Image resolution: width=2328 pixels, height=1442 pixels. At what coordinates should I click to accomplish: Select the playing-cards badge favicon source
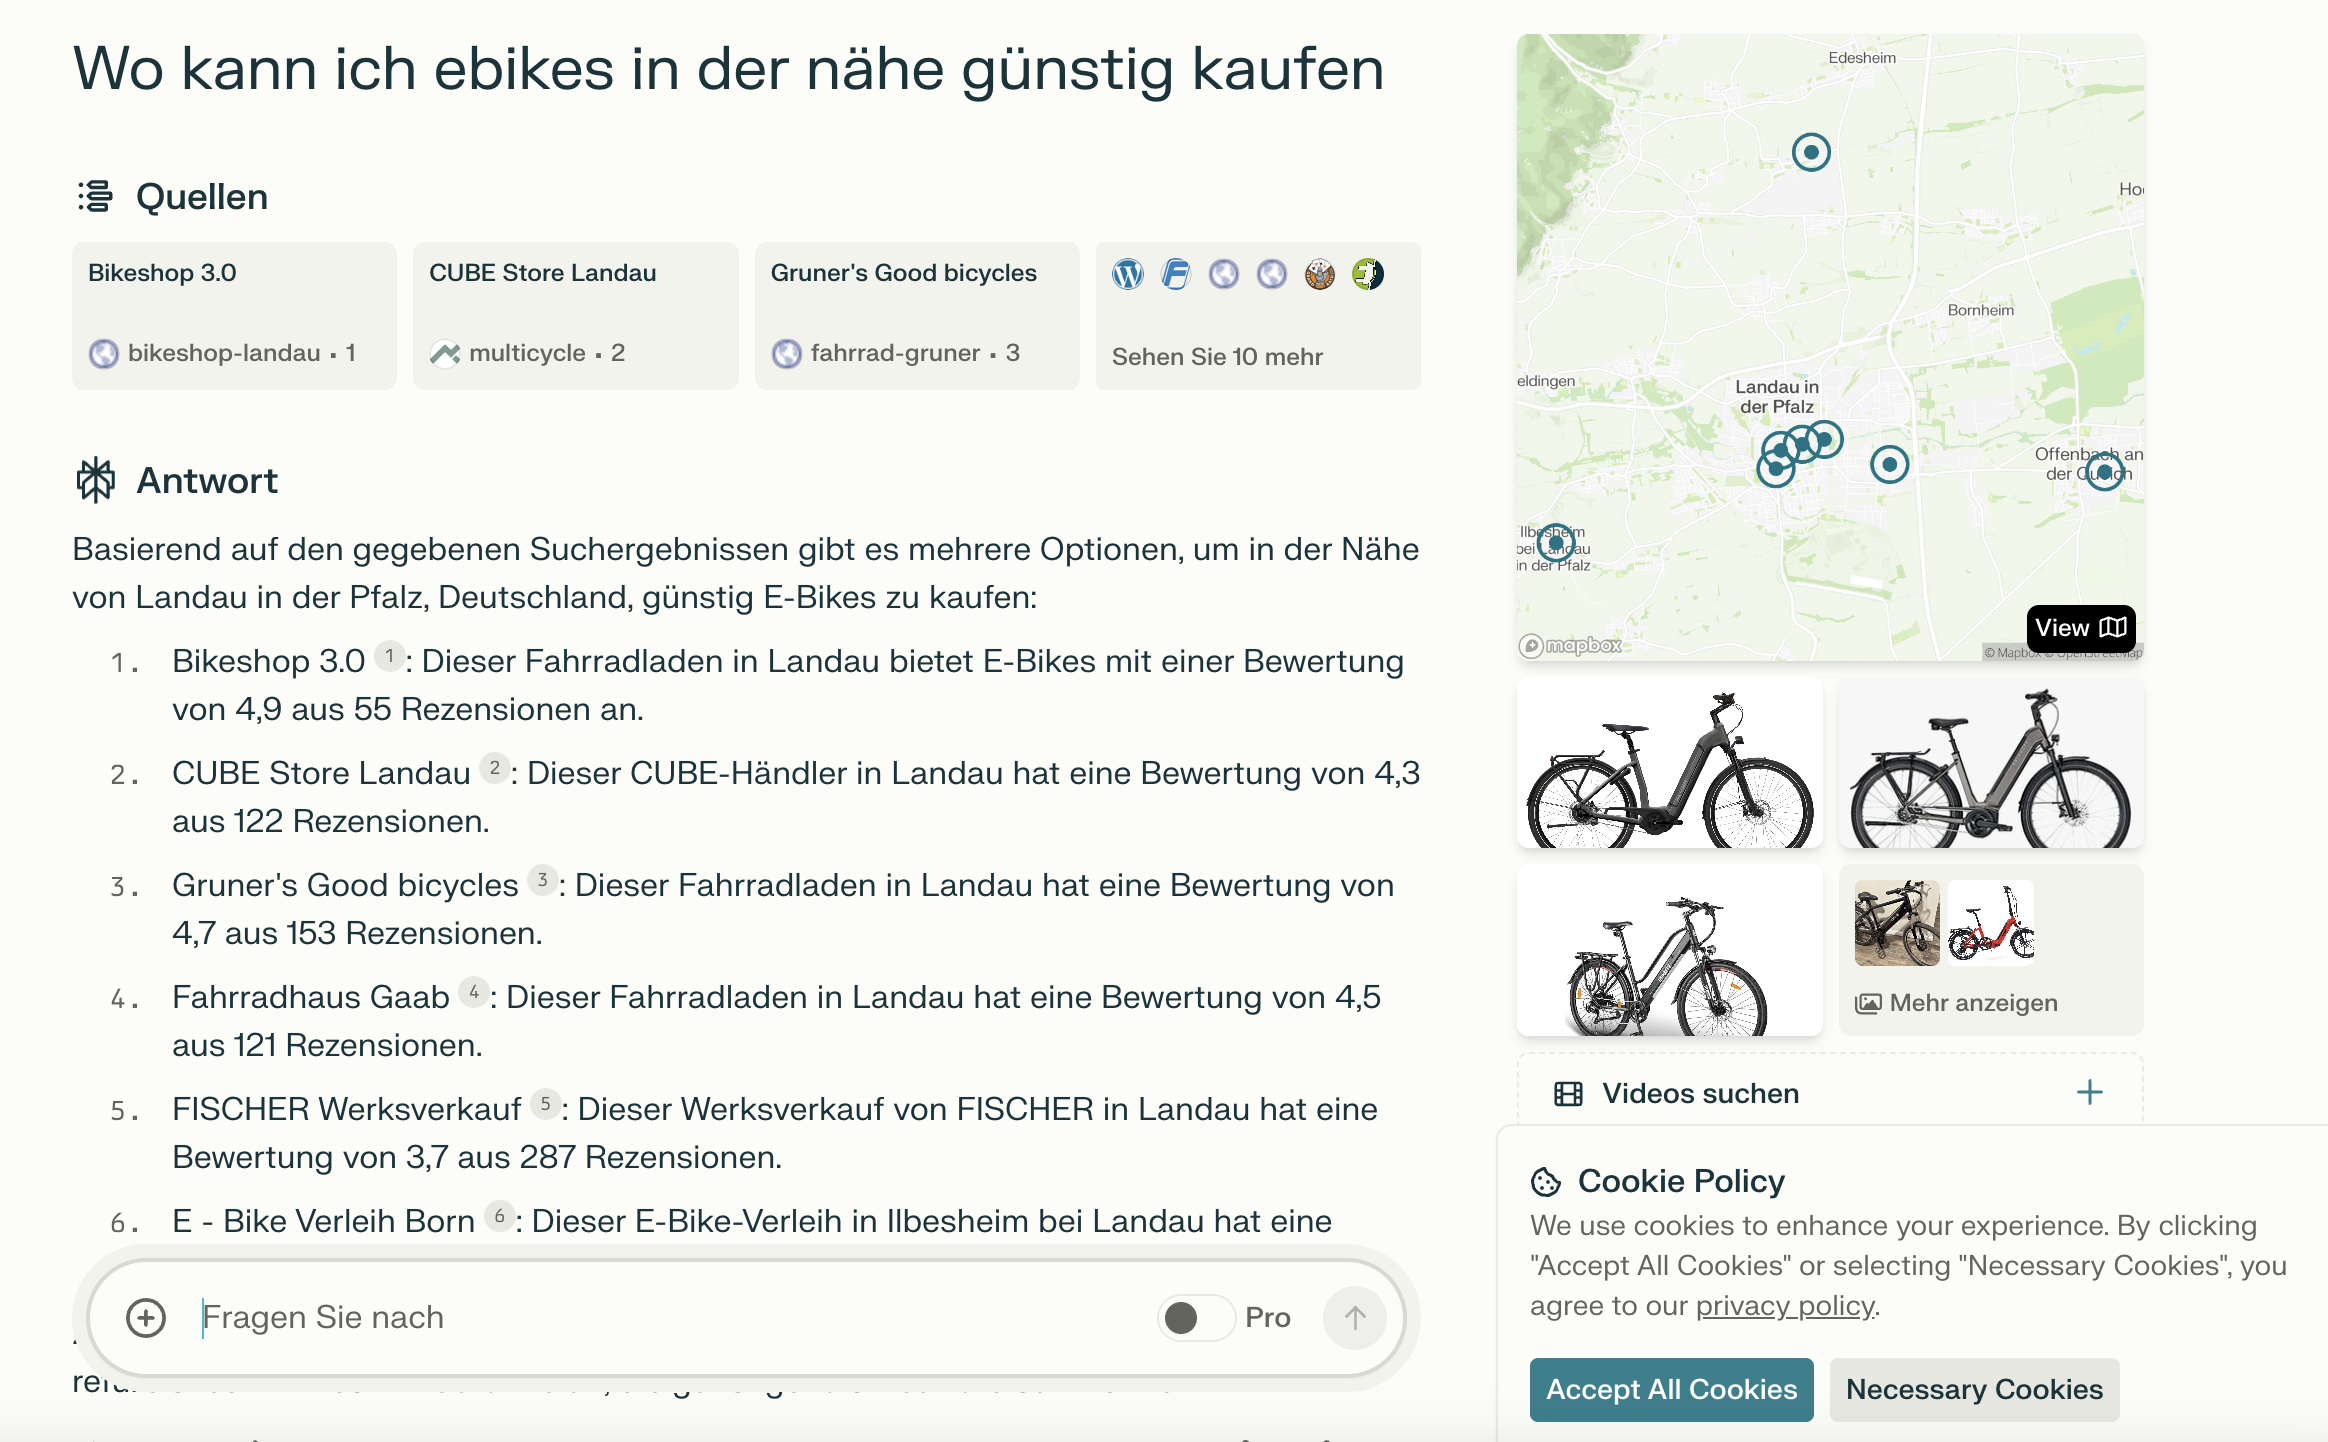1320,273
